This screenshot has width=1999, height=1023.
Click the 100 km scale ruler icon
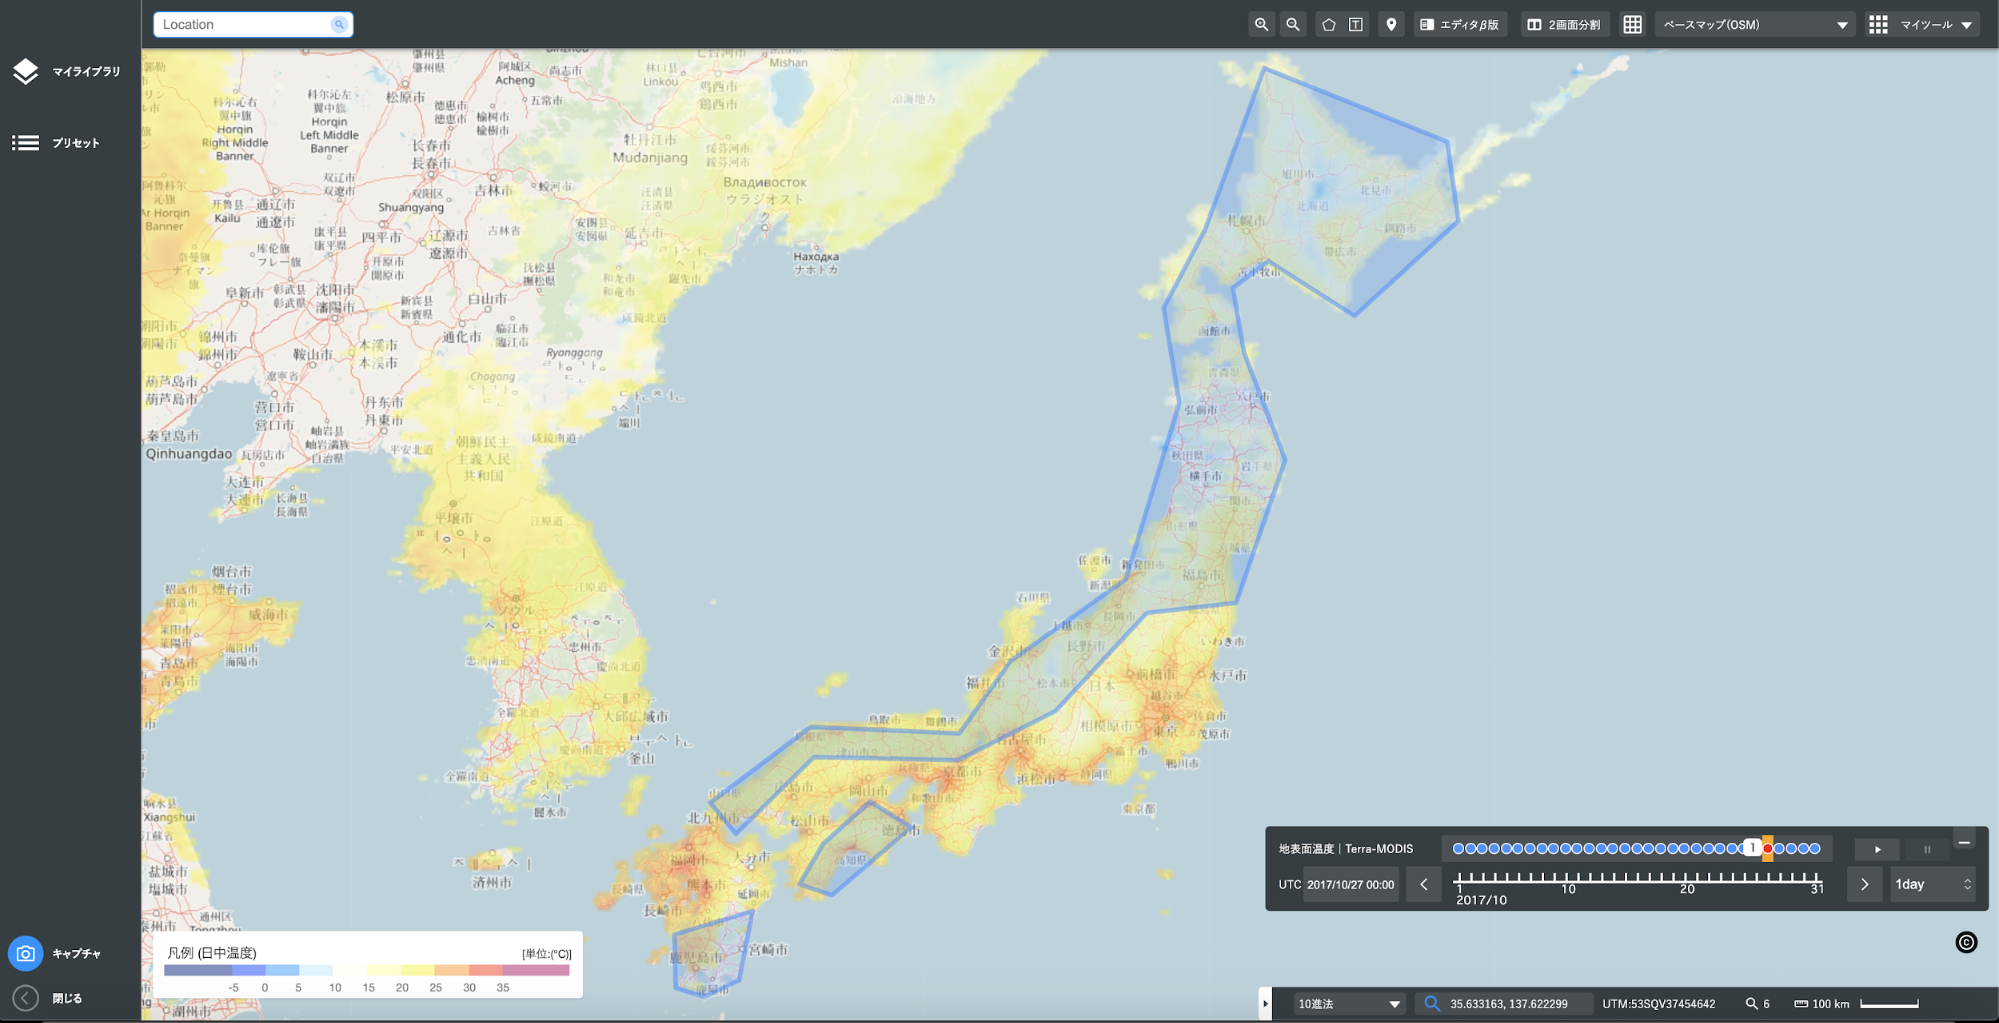[1800, 1003]
